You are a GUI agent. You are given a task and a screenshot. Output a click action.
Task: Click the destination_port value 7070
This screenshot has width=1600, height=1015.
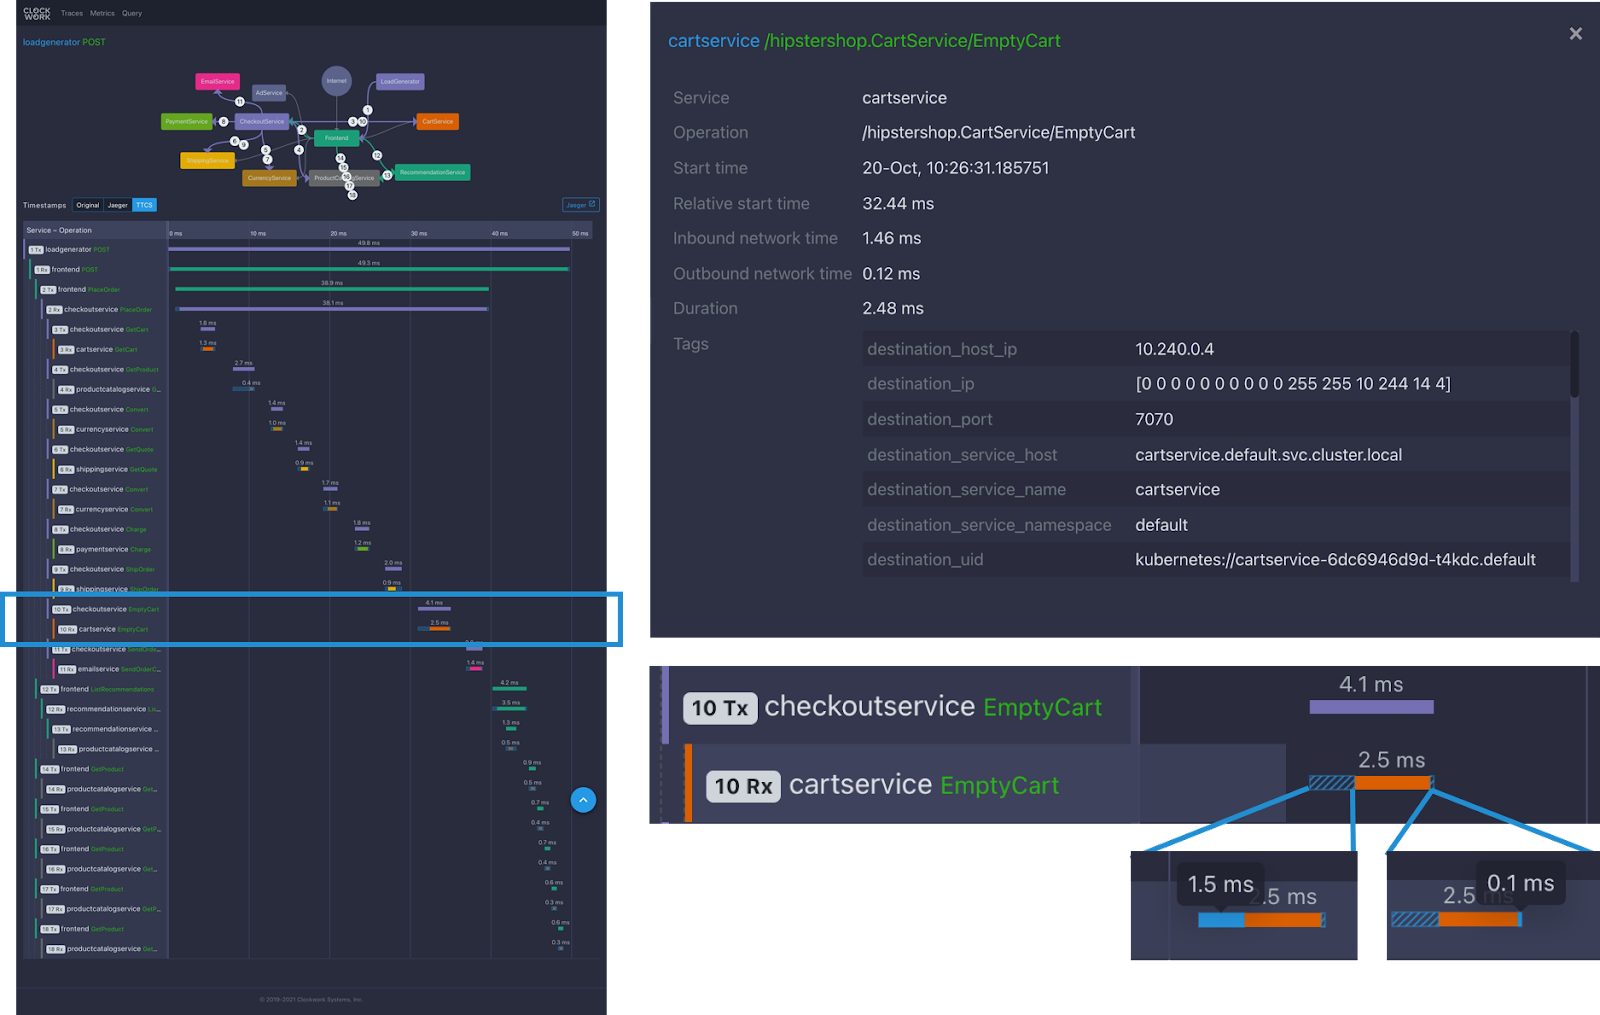[x=1154, y=420]
